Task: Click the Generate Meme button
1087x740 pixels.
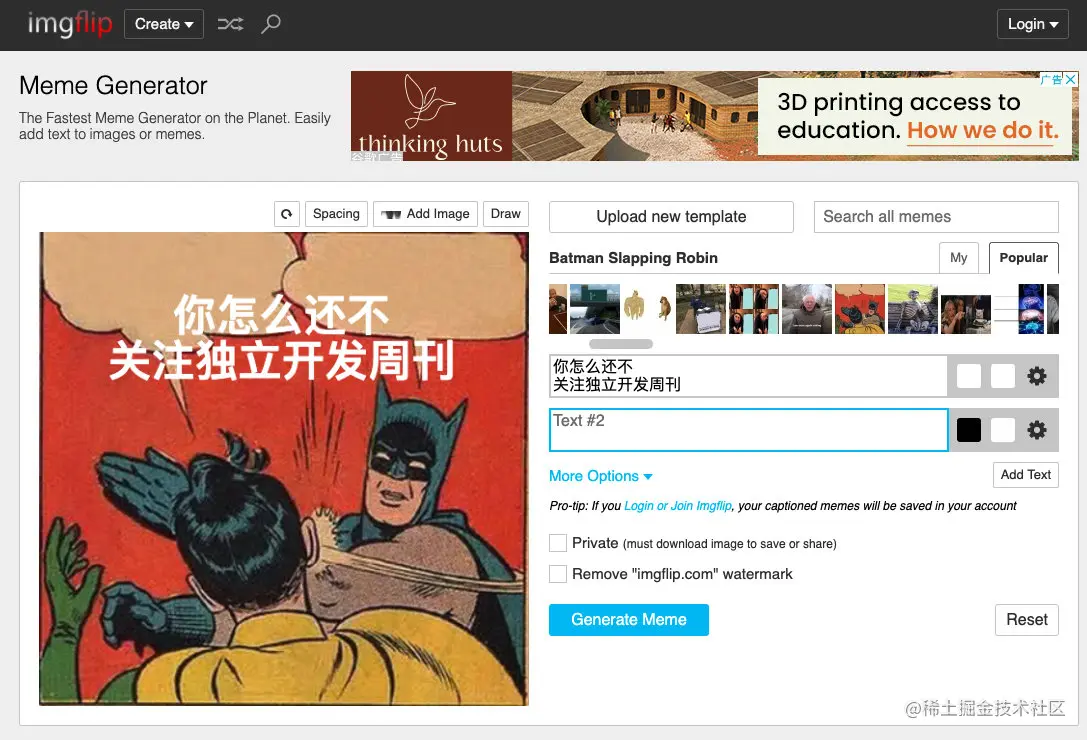Action: [x=629, y=619]
